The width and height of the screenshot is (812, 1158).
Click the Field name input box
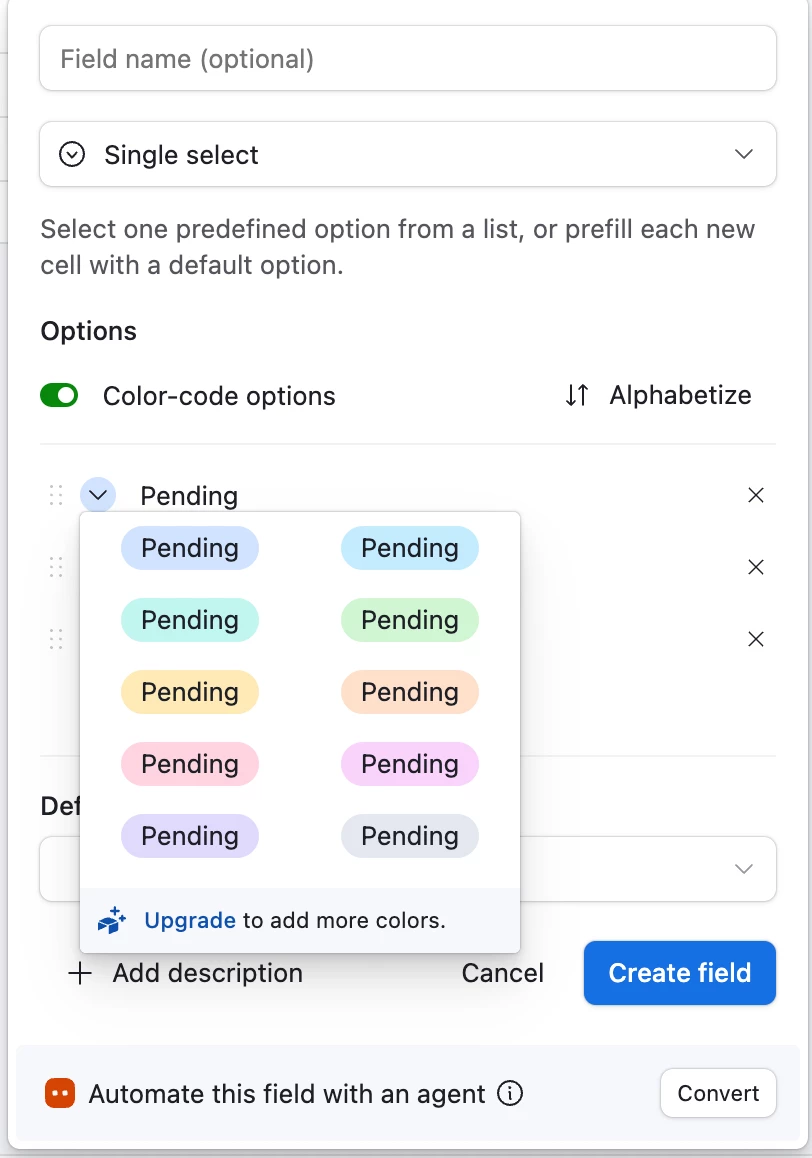tap(408, 59)
